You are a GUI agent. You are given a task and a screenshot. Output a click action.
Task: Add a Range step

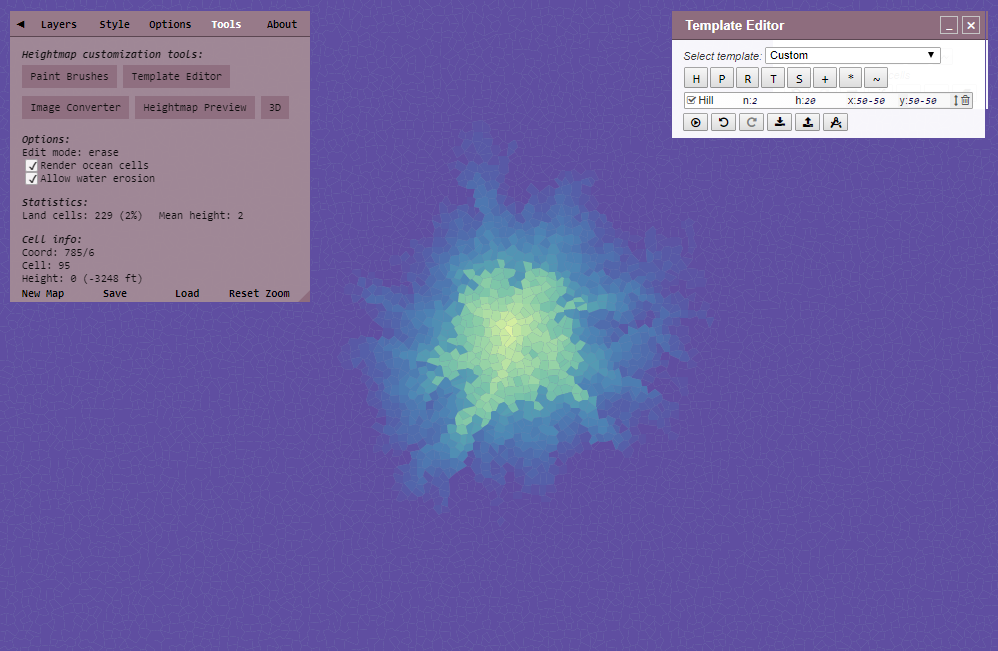click(x=747, y=78)
